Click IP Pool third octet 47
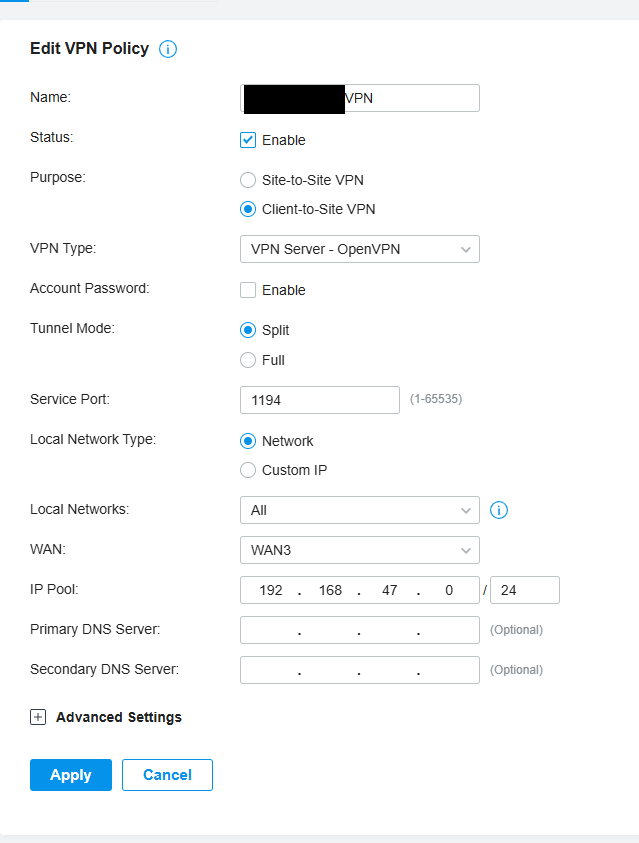 coord(389,590)
